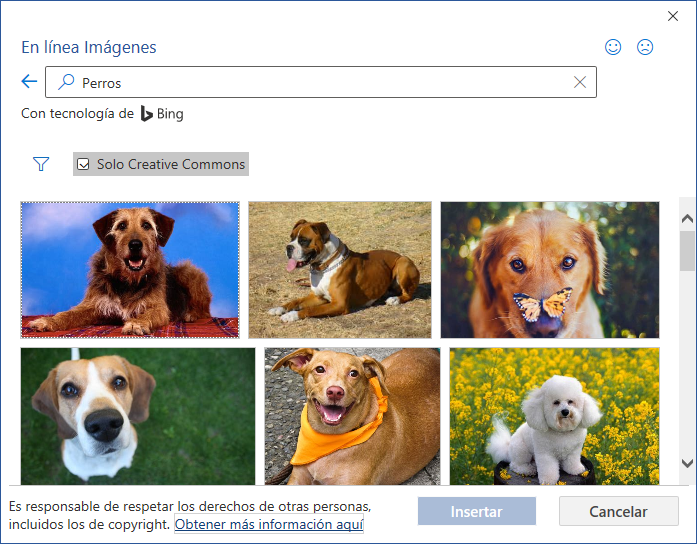Screen dimensions: 697x544
Task: Open the Obtener más información aquí link
Action: point(268,524)
